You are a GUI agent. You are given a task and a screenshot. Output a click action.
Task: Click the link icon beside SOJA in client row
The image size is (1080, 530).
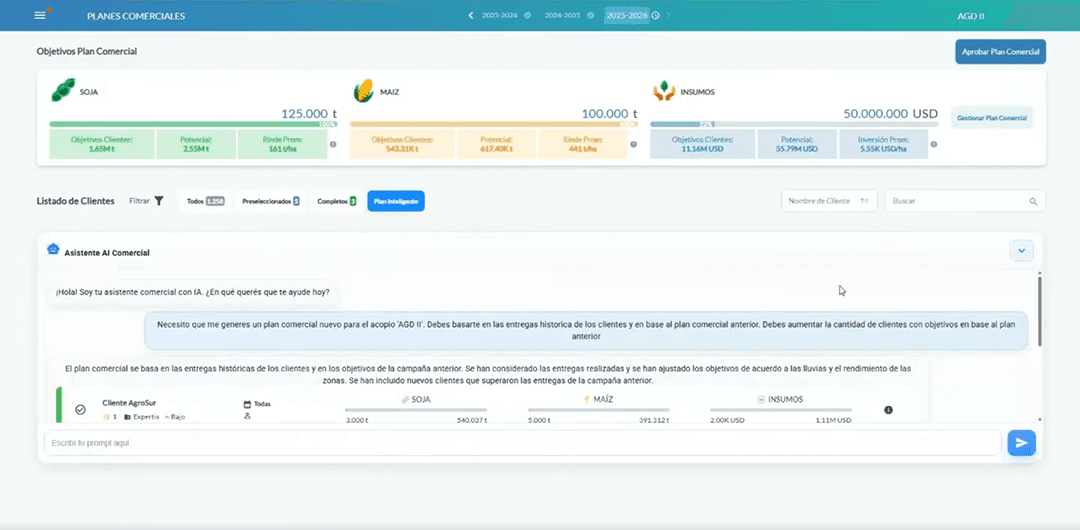pyautogui.click(x=406, y=399)
